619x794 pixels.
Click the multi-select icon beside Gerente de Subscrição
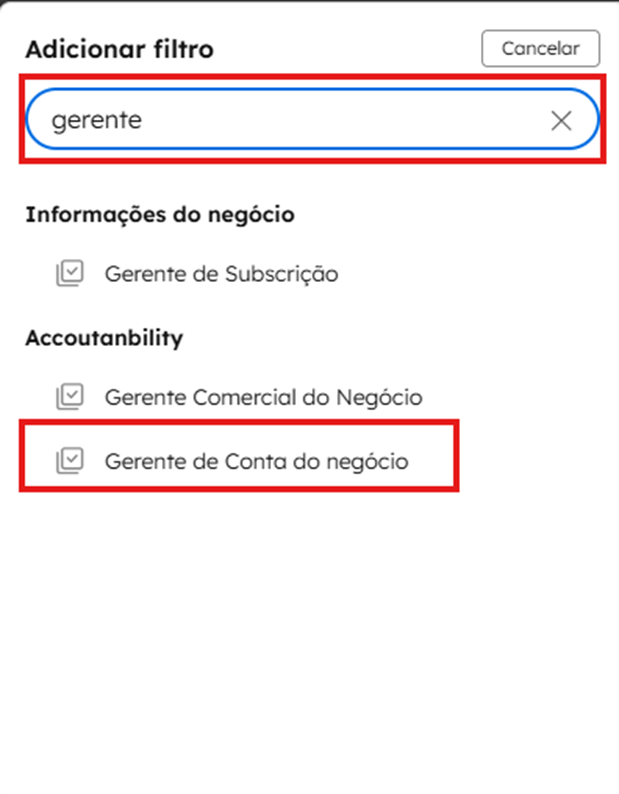coord(70,273)
